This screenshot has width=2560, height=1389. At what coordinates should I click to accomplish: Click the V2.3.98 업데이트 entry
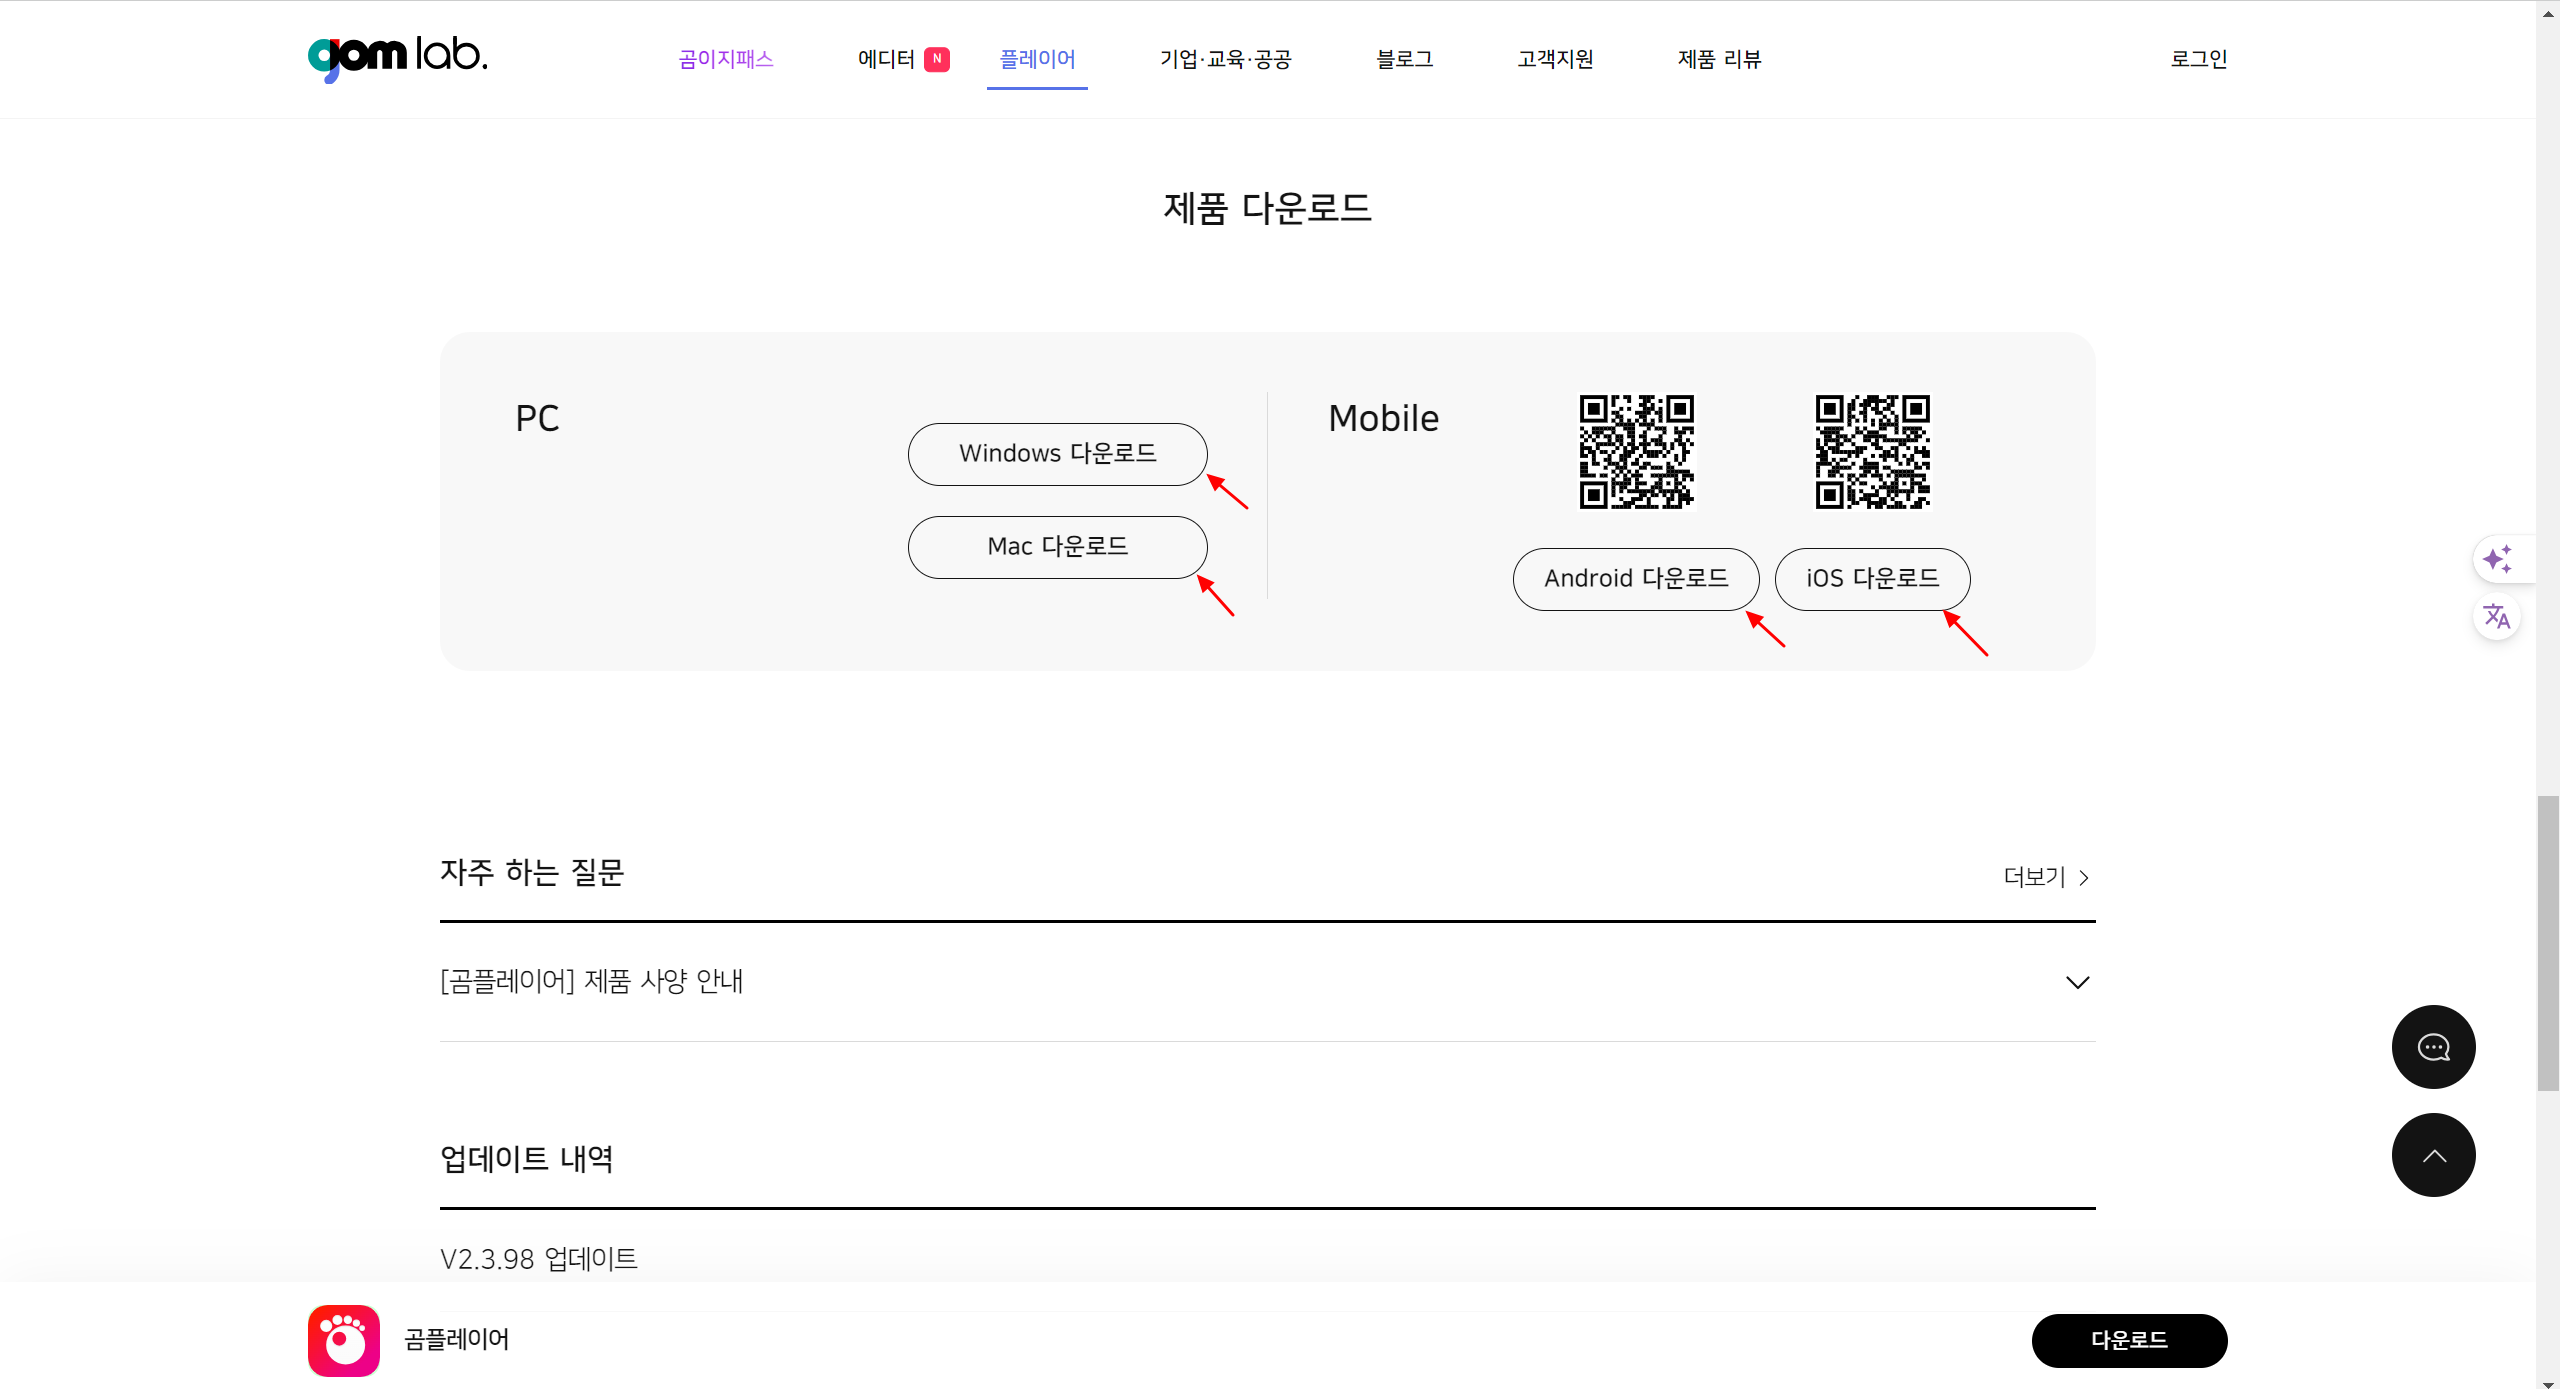click(x=539, y=1258)
